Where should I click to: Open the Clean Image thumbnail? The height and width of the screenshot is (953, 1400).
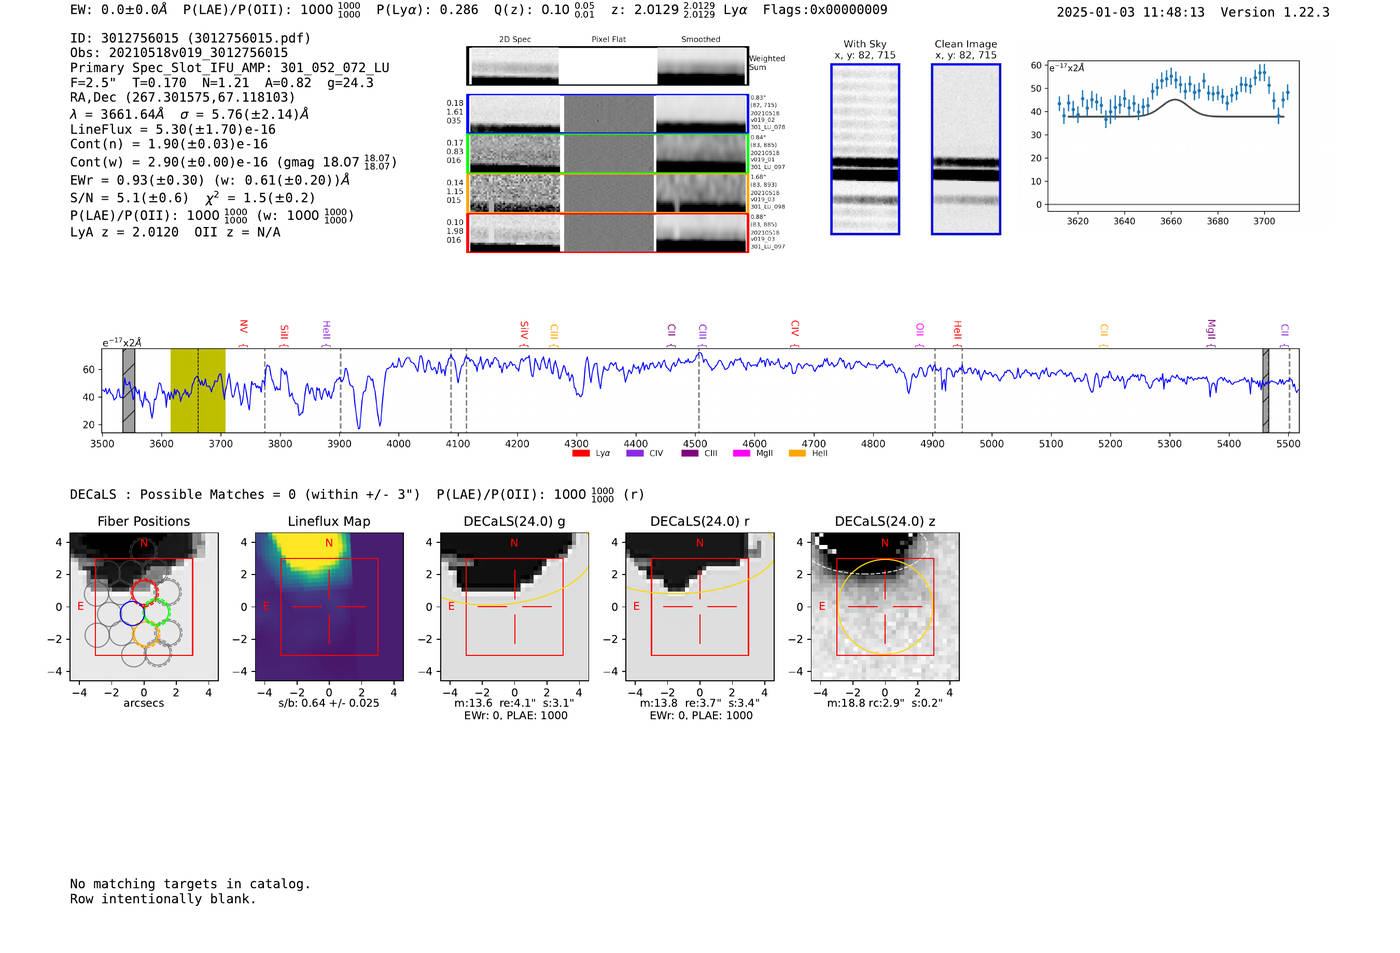coord(966,149)
